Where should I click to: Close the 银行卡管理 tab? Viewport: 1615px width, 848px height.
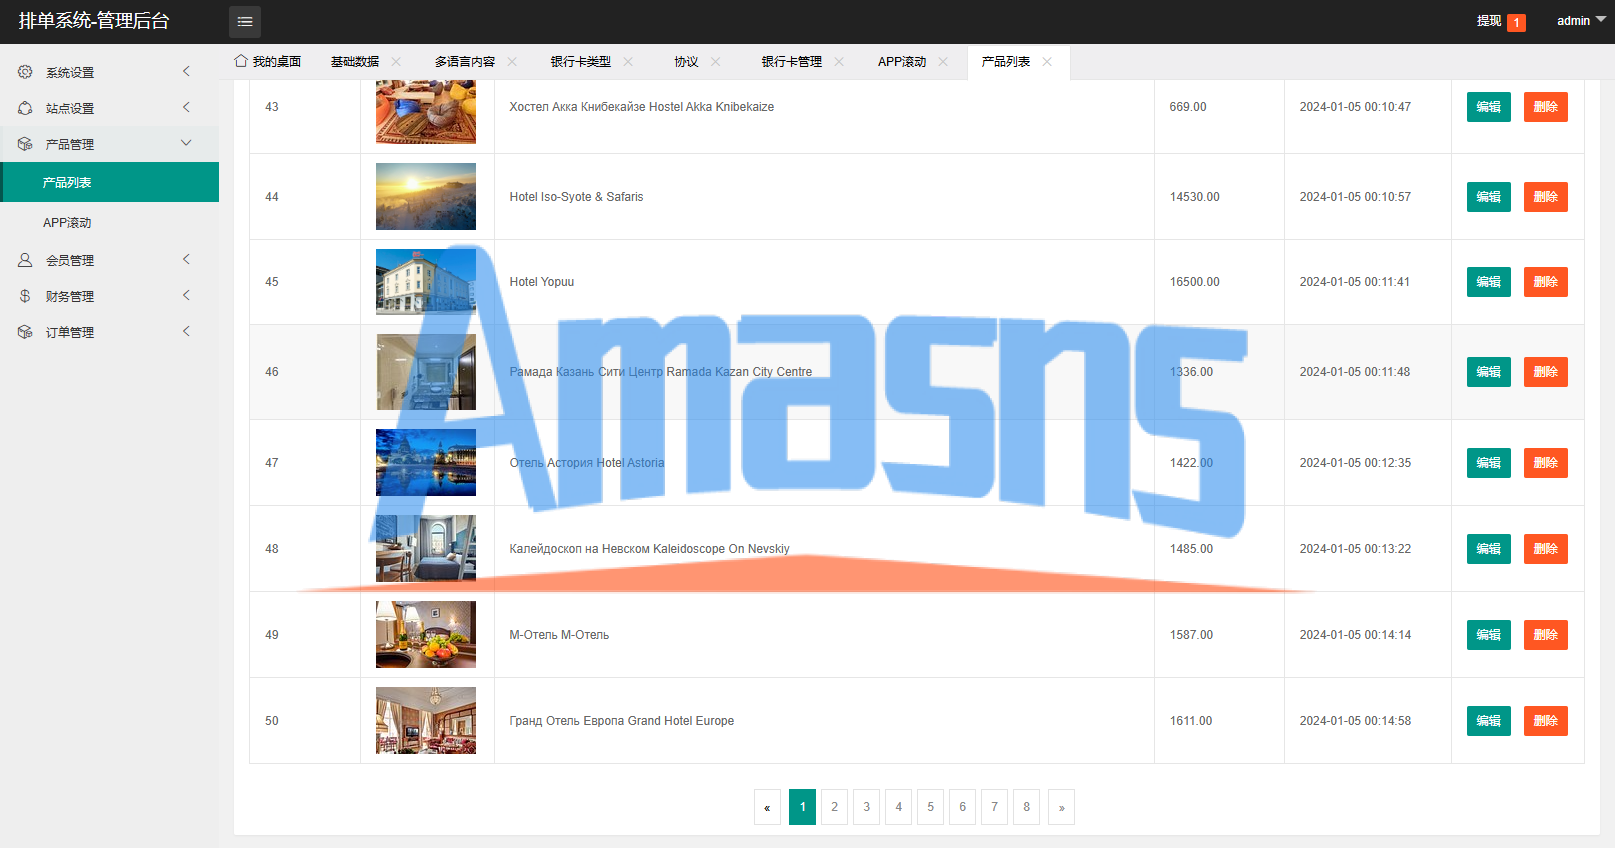point(839,62)
